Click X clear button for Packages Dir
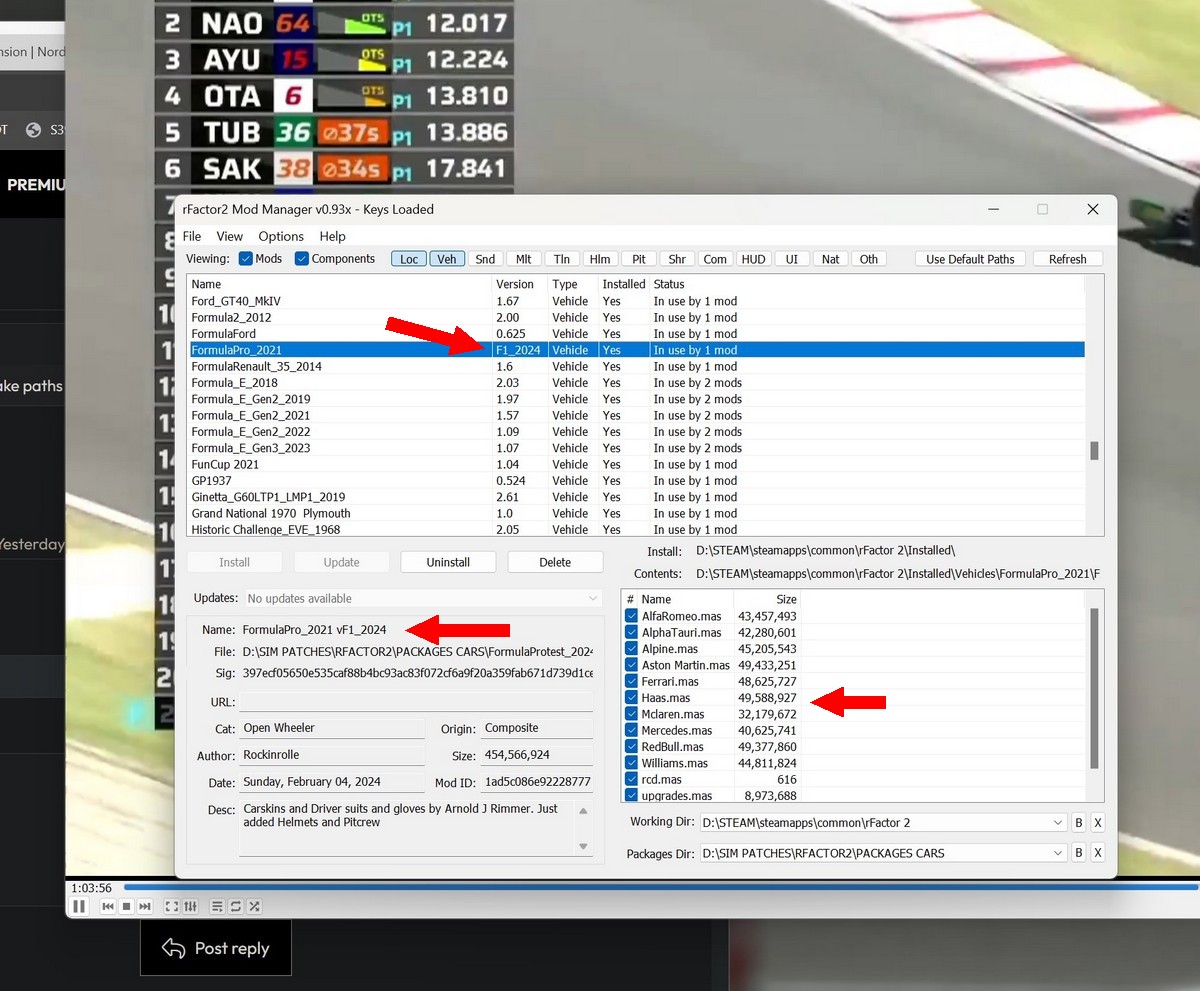Image resolution: width=1200 pixels, height=991 pixels. (1097, 853)
